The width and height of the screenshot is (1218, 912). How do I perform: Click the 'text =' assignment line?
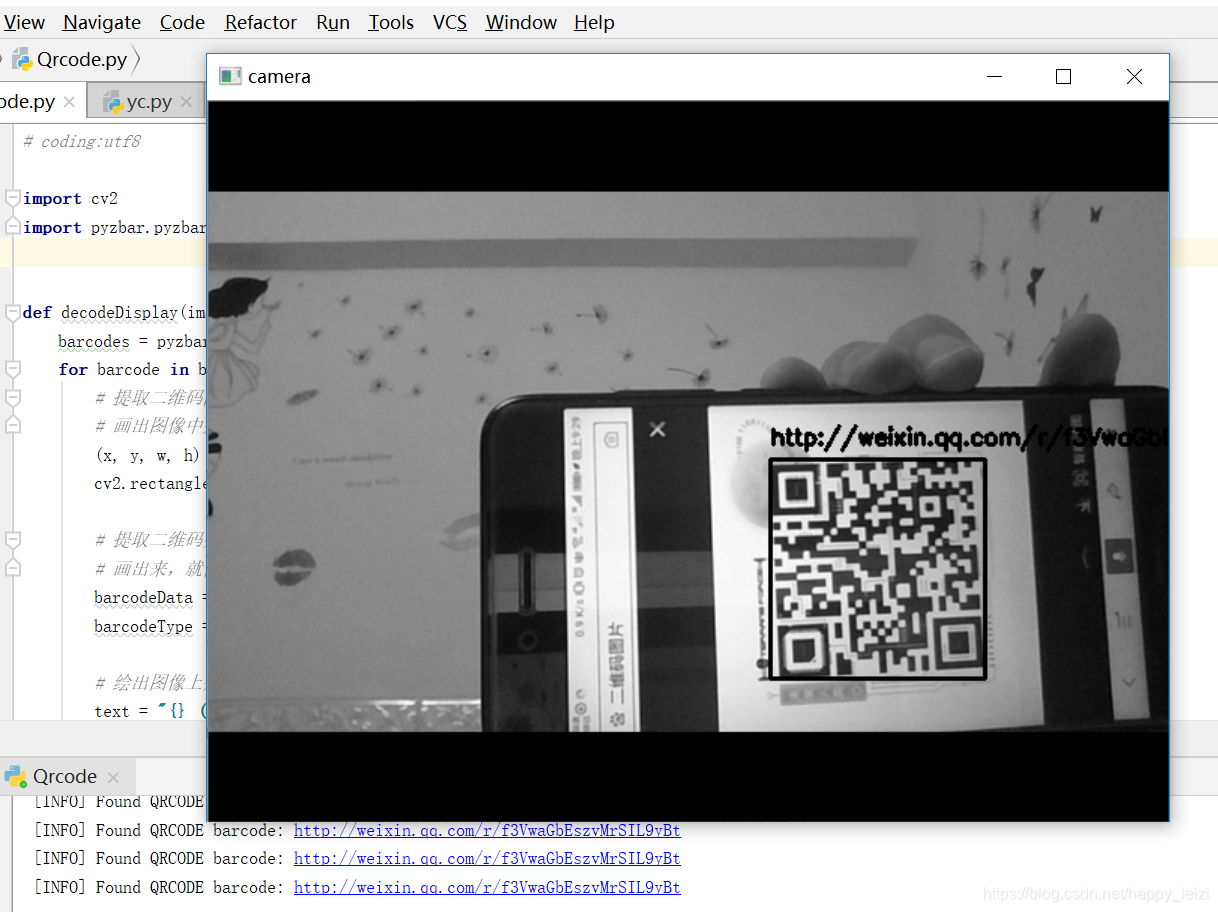tap(150, 711)
